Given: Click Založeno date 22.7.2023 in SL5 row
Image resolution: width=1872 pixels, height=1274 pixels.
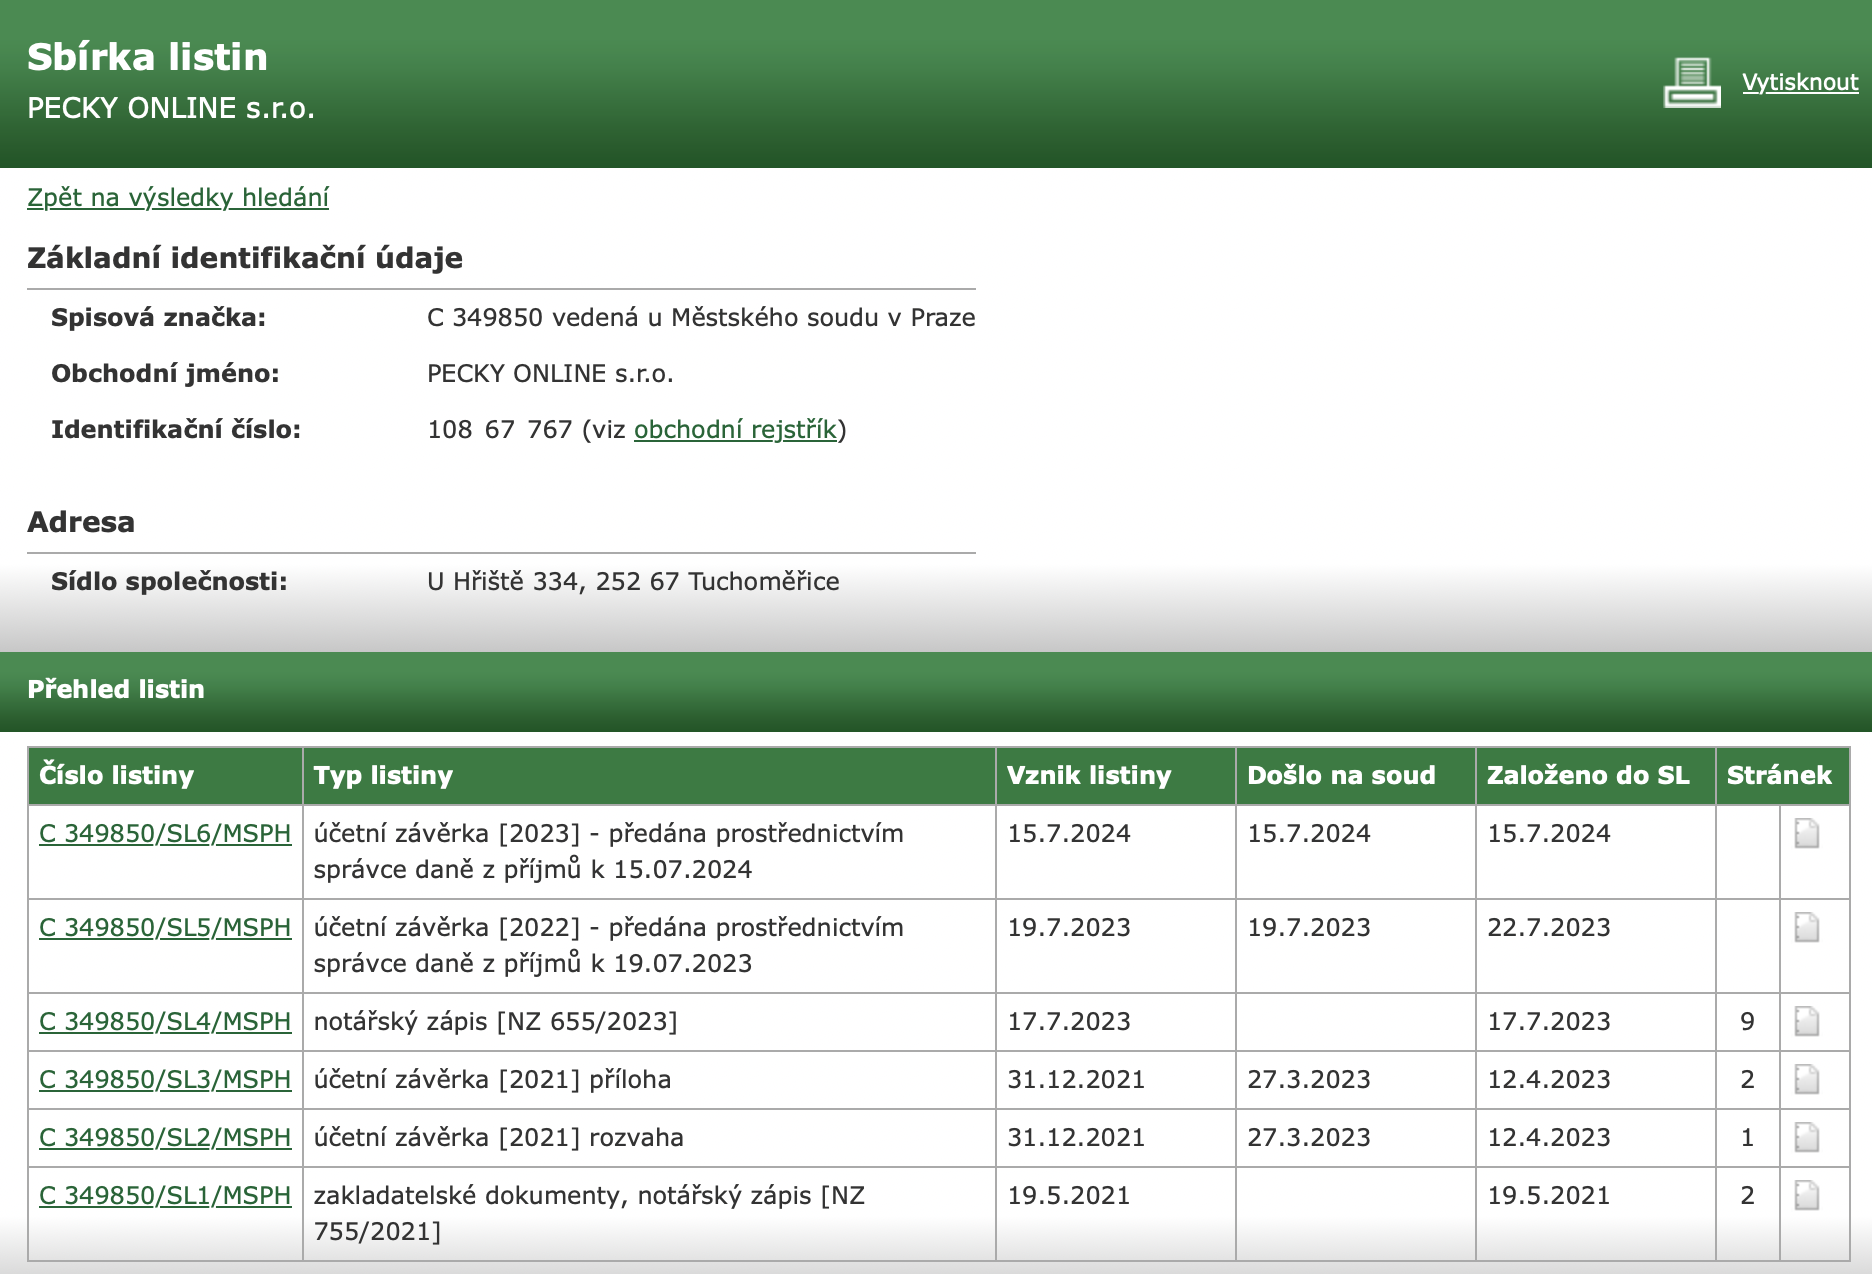Looking at the screenshot, I should click(1549, 927).
